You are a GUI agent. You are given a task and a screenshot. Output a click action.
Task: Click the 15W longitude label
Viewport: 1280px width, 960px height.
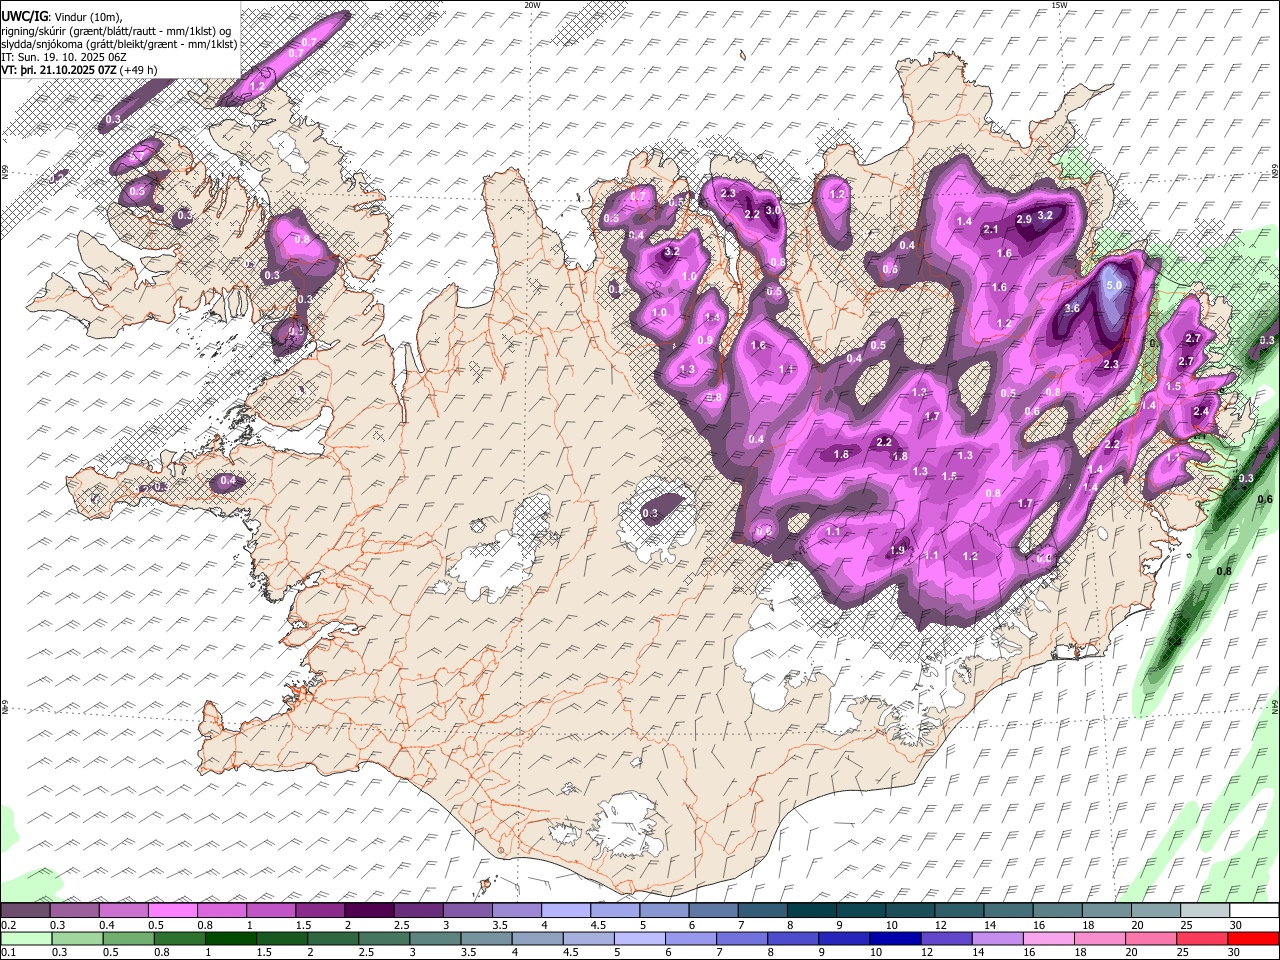click(x=1059, y=5)
